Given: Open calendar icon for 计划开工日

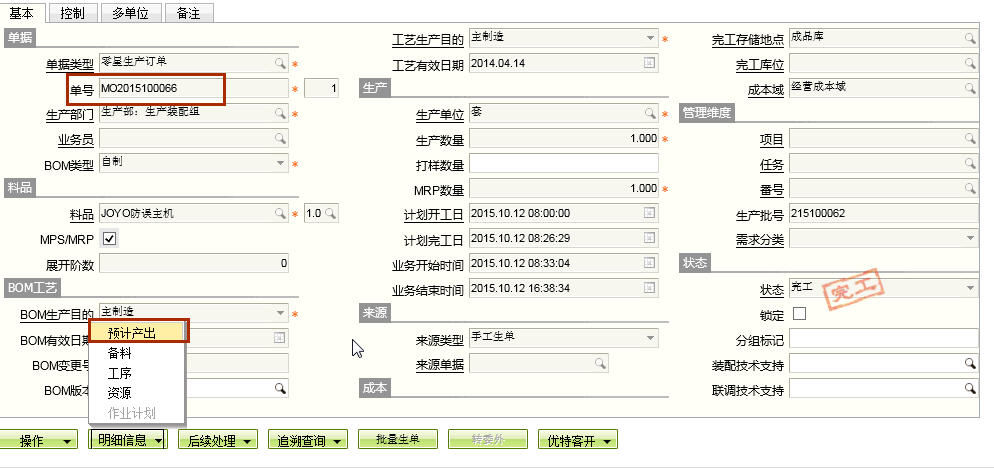Looking at the screenshot, I should (649, 213).
